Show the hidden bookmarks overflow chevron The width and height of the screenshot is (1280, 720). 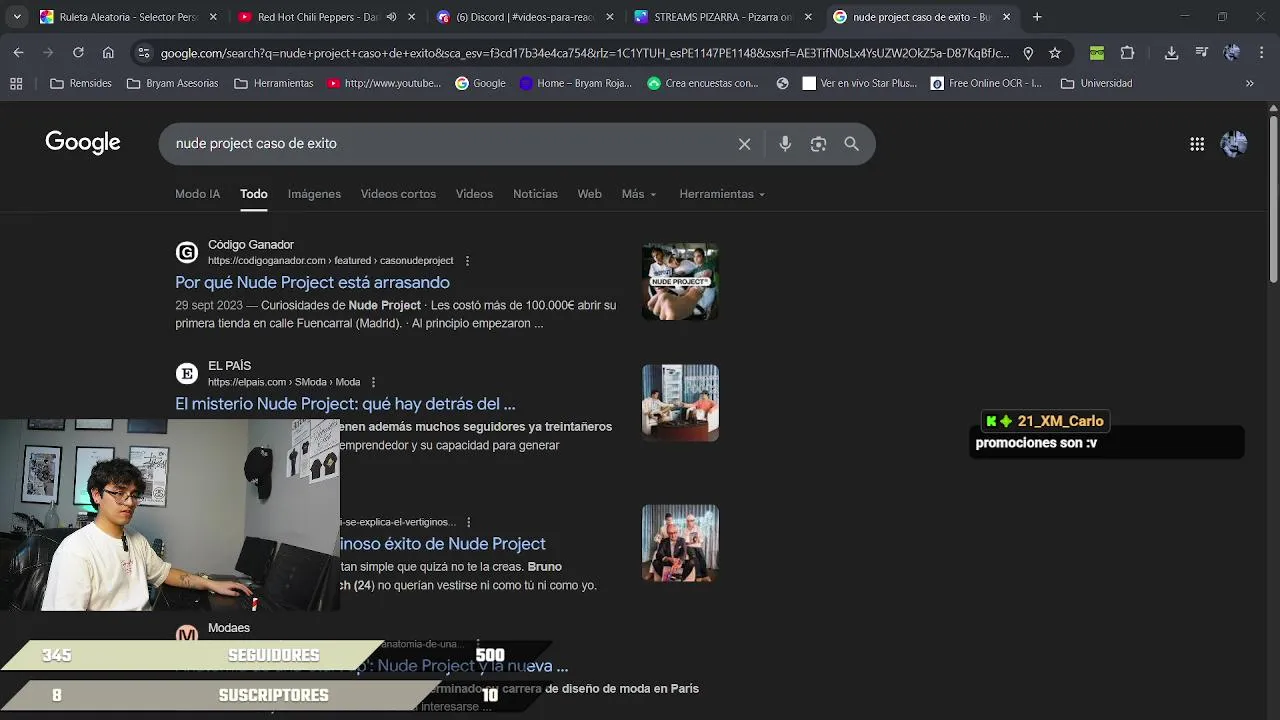tap(1249, 83)
